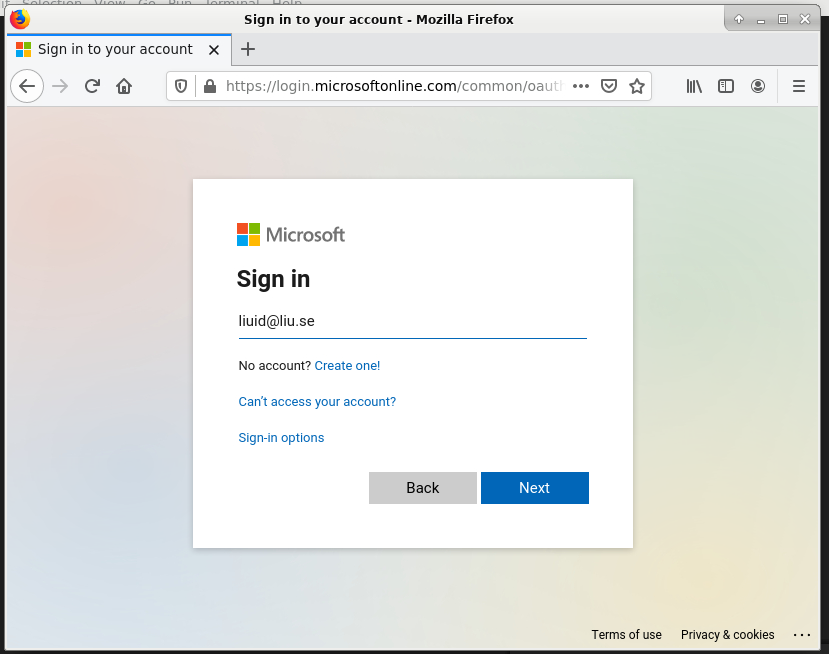Image resolution: width=829 pixels, height=654 pixels.
Task: Open Help menu in background window
Action: pyautogui.click(x=287, y=3)
